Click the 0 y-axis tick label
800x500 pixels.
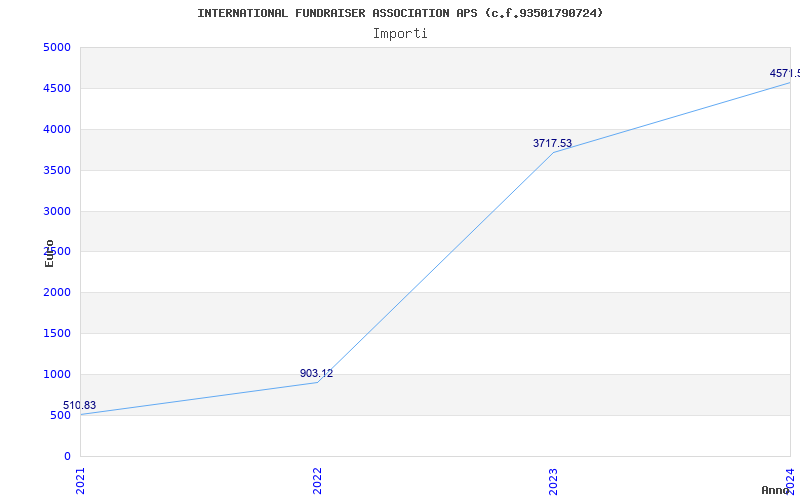click(x=68, y=456)
